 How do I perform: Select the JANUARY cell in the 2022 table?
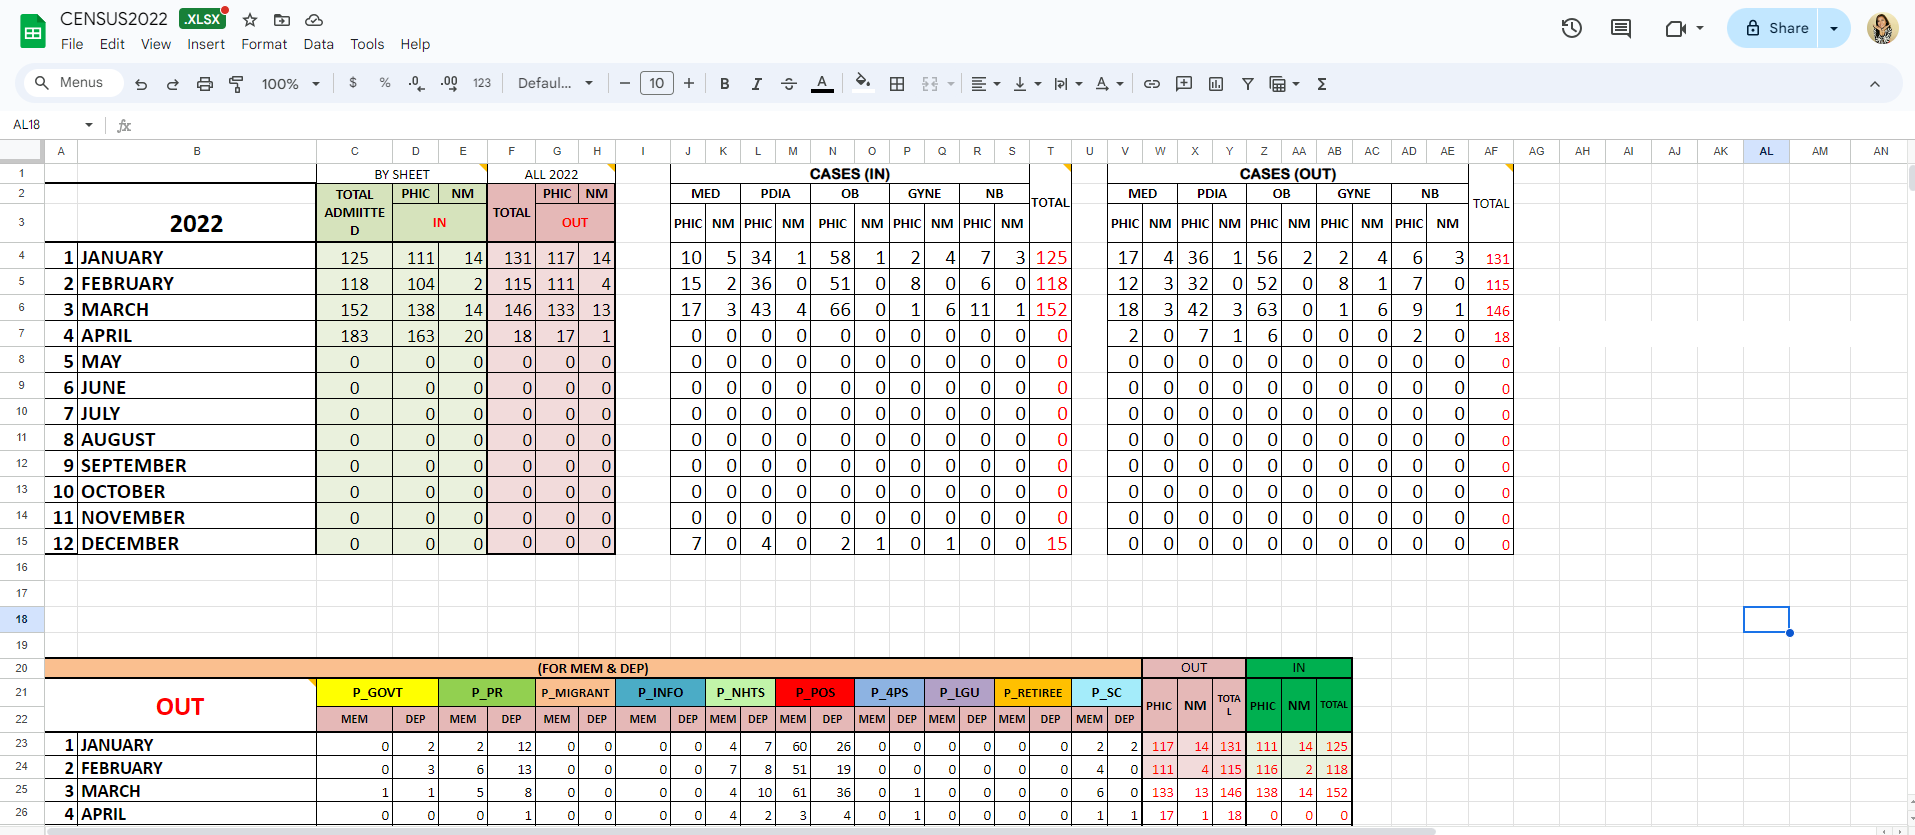tap(197, 257)
